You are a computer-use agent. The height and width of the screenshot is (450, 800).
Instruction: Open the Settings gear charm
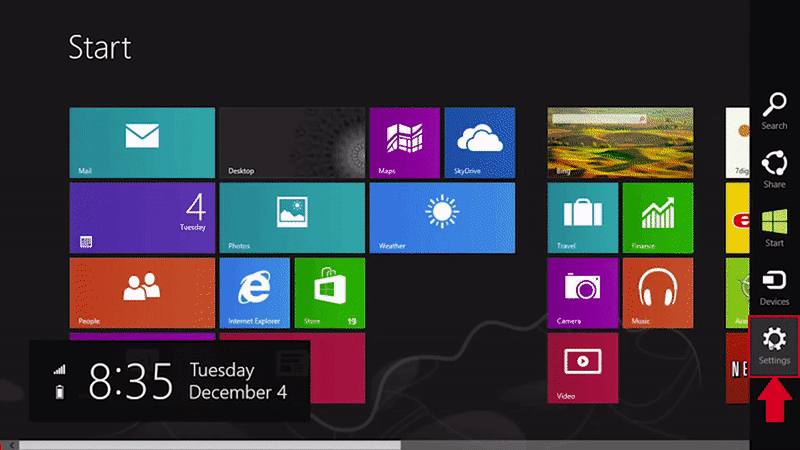pos(774,345)
